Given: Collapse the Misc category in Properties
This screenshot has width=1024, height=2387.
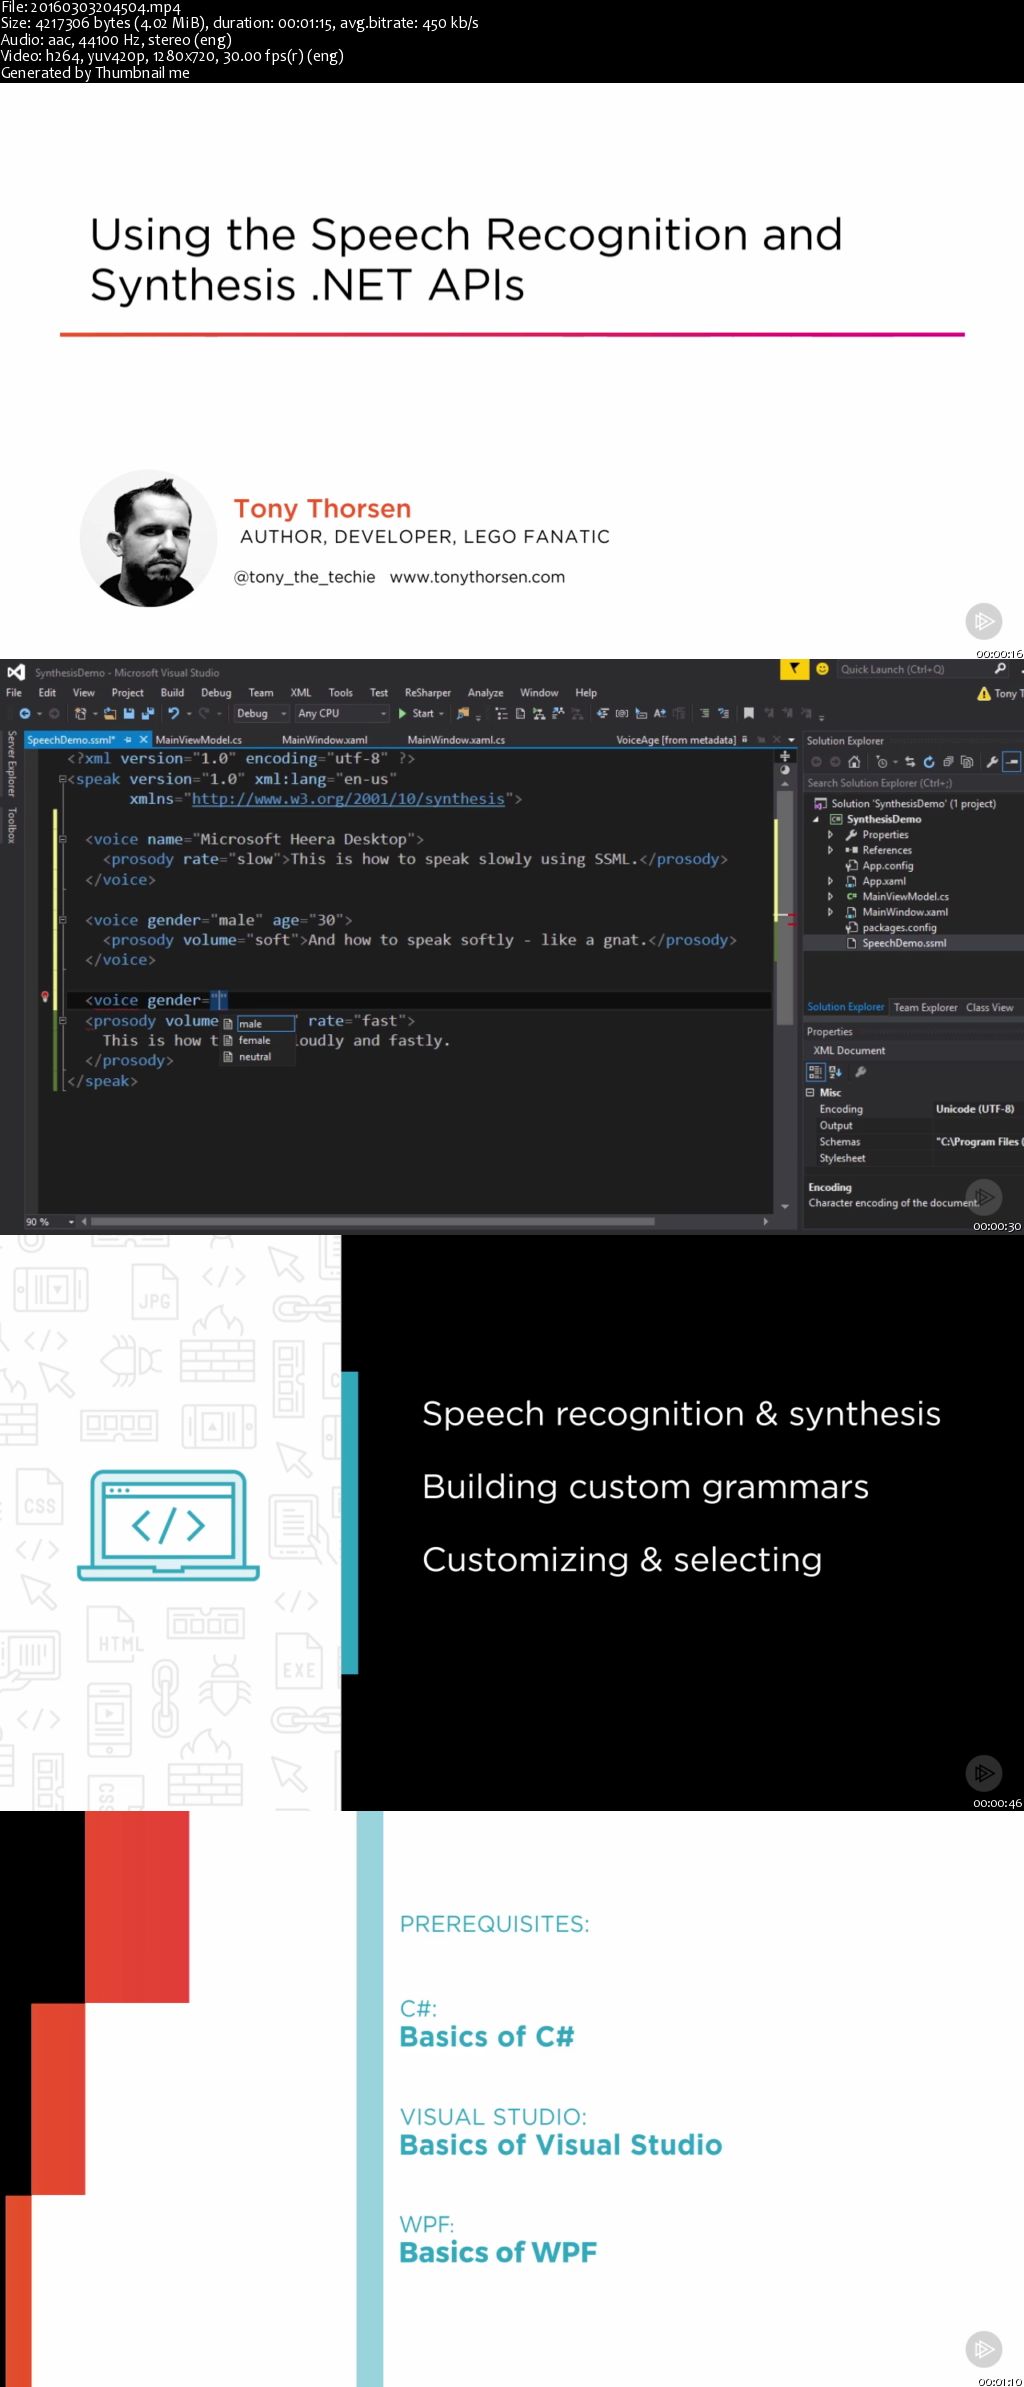Looking at the screenshot, I should [811, 1092].
